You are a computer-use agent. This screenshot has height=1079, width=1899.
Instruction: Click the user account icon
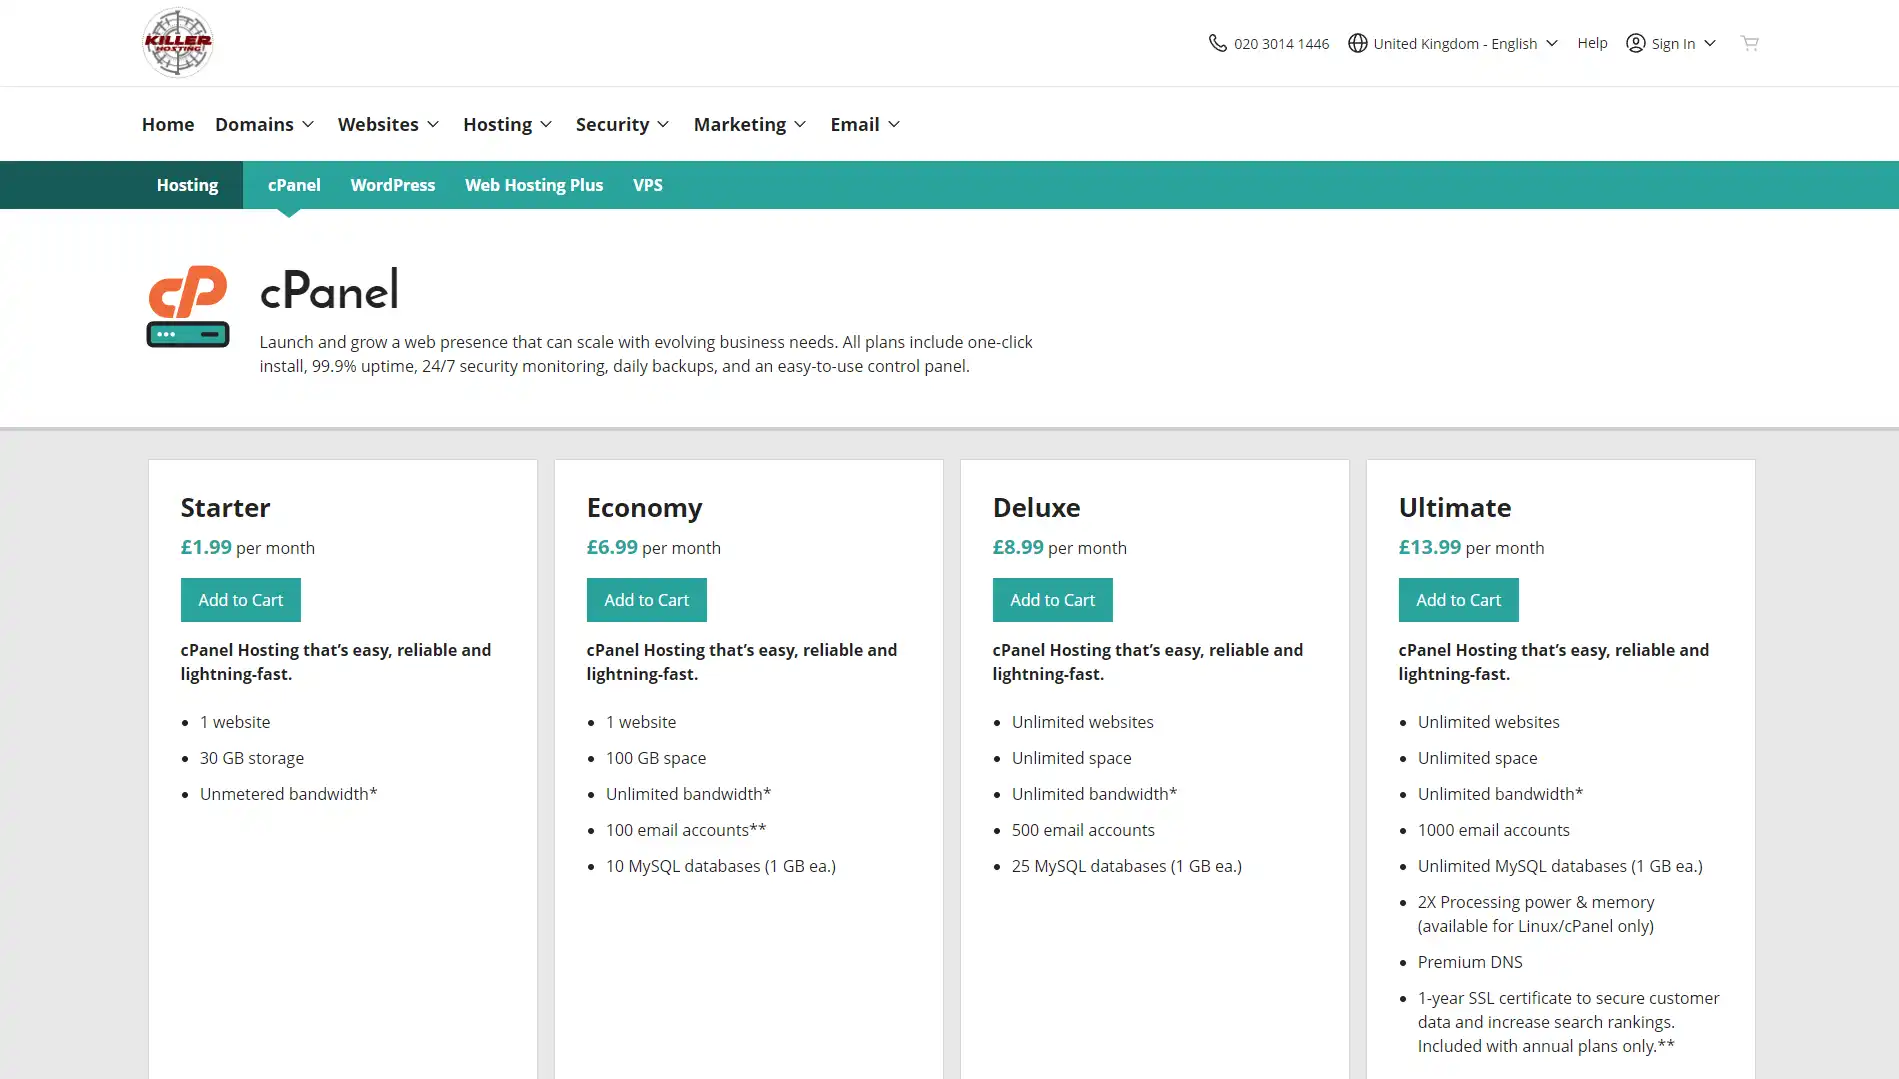click(1635, 43)
